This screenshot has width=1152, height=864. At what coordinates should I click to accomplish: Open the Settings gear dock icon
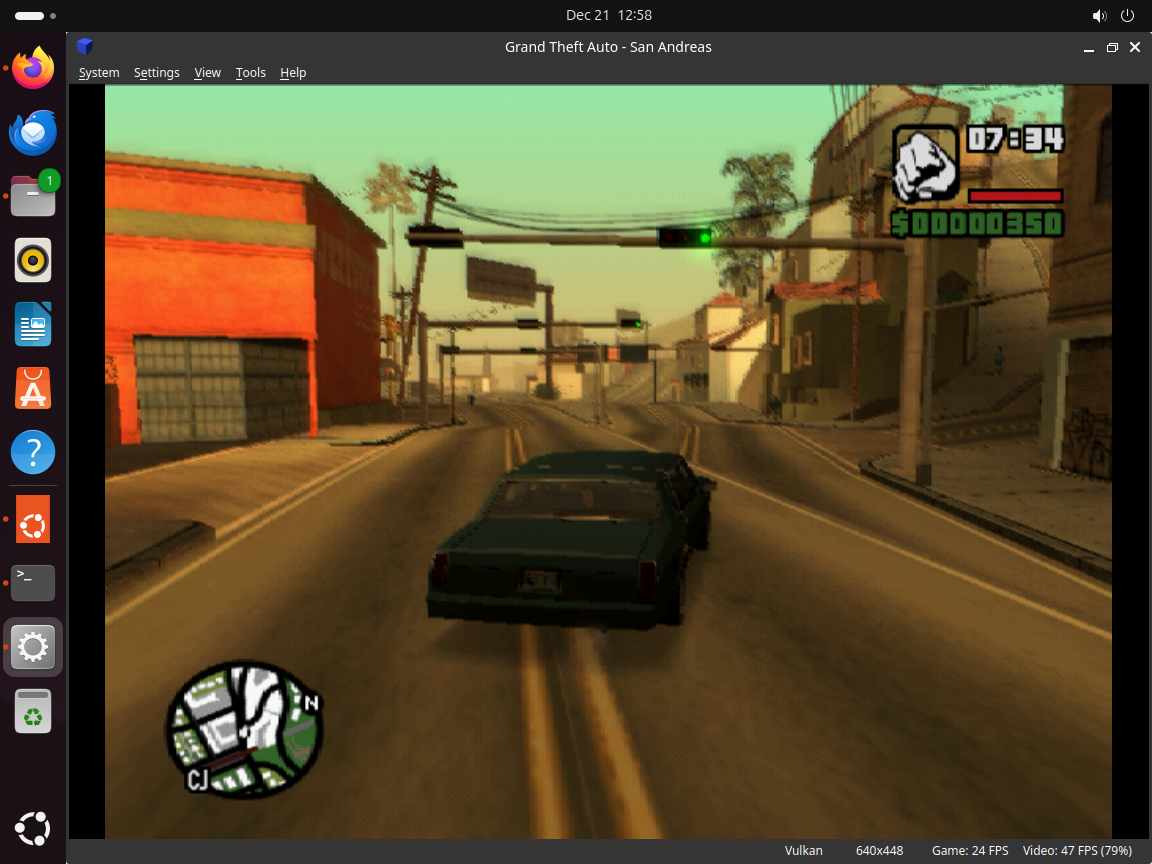[33, 647]
